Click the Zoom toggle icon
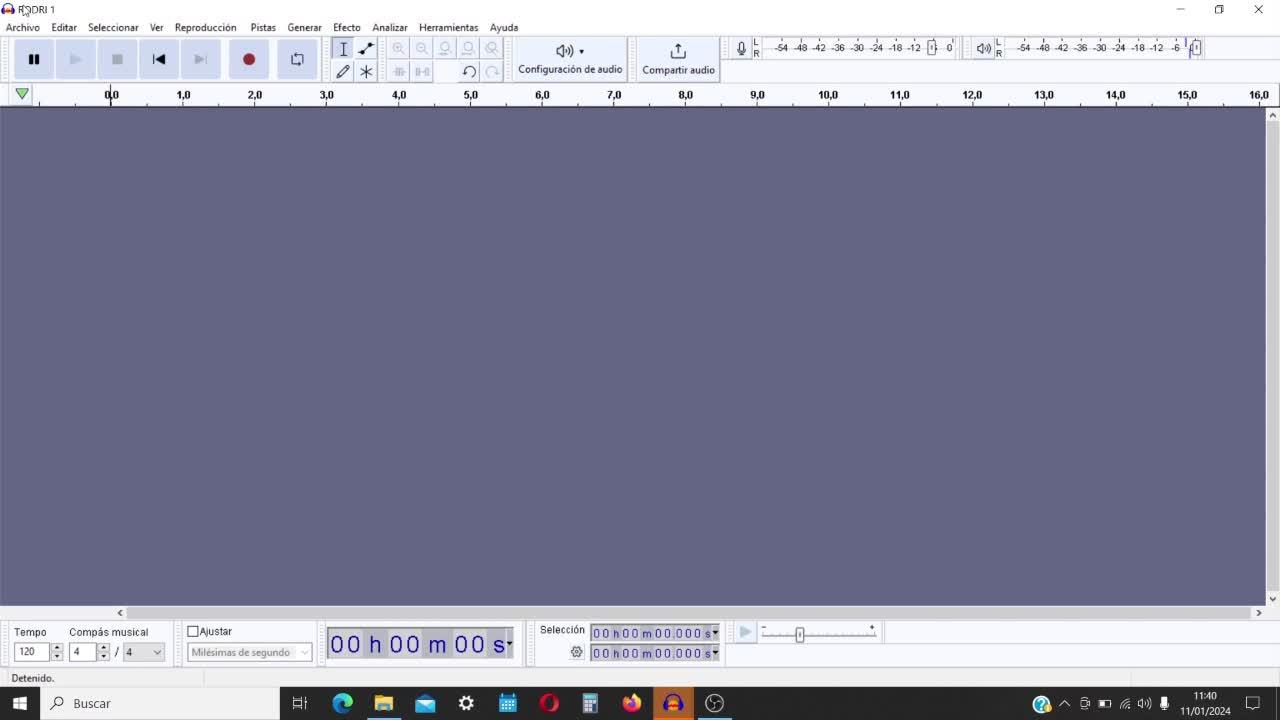Image resolution: width=1280 pixels, height=720 pixels. point(491,49)
